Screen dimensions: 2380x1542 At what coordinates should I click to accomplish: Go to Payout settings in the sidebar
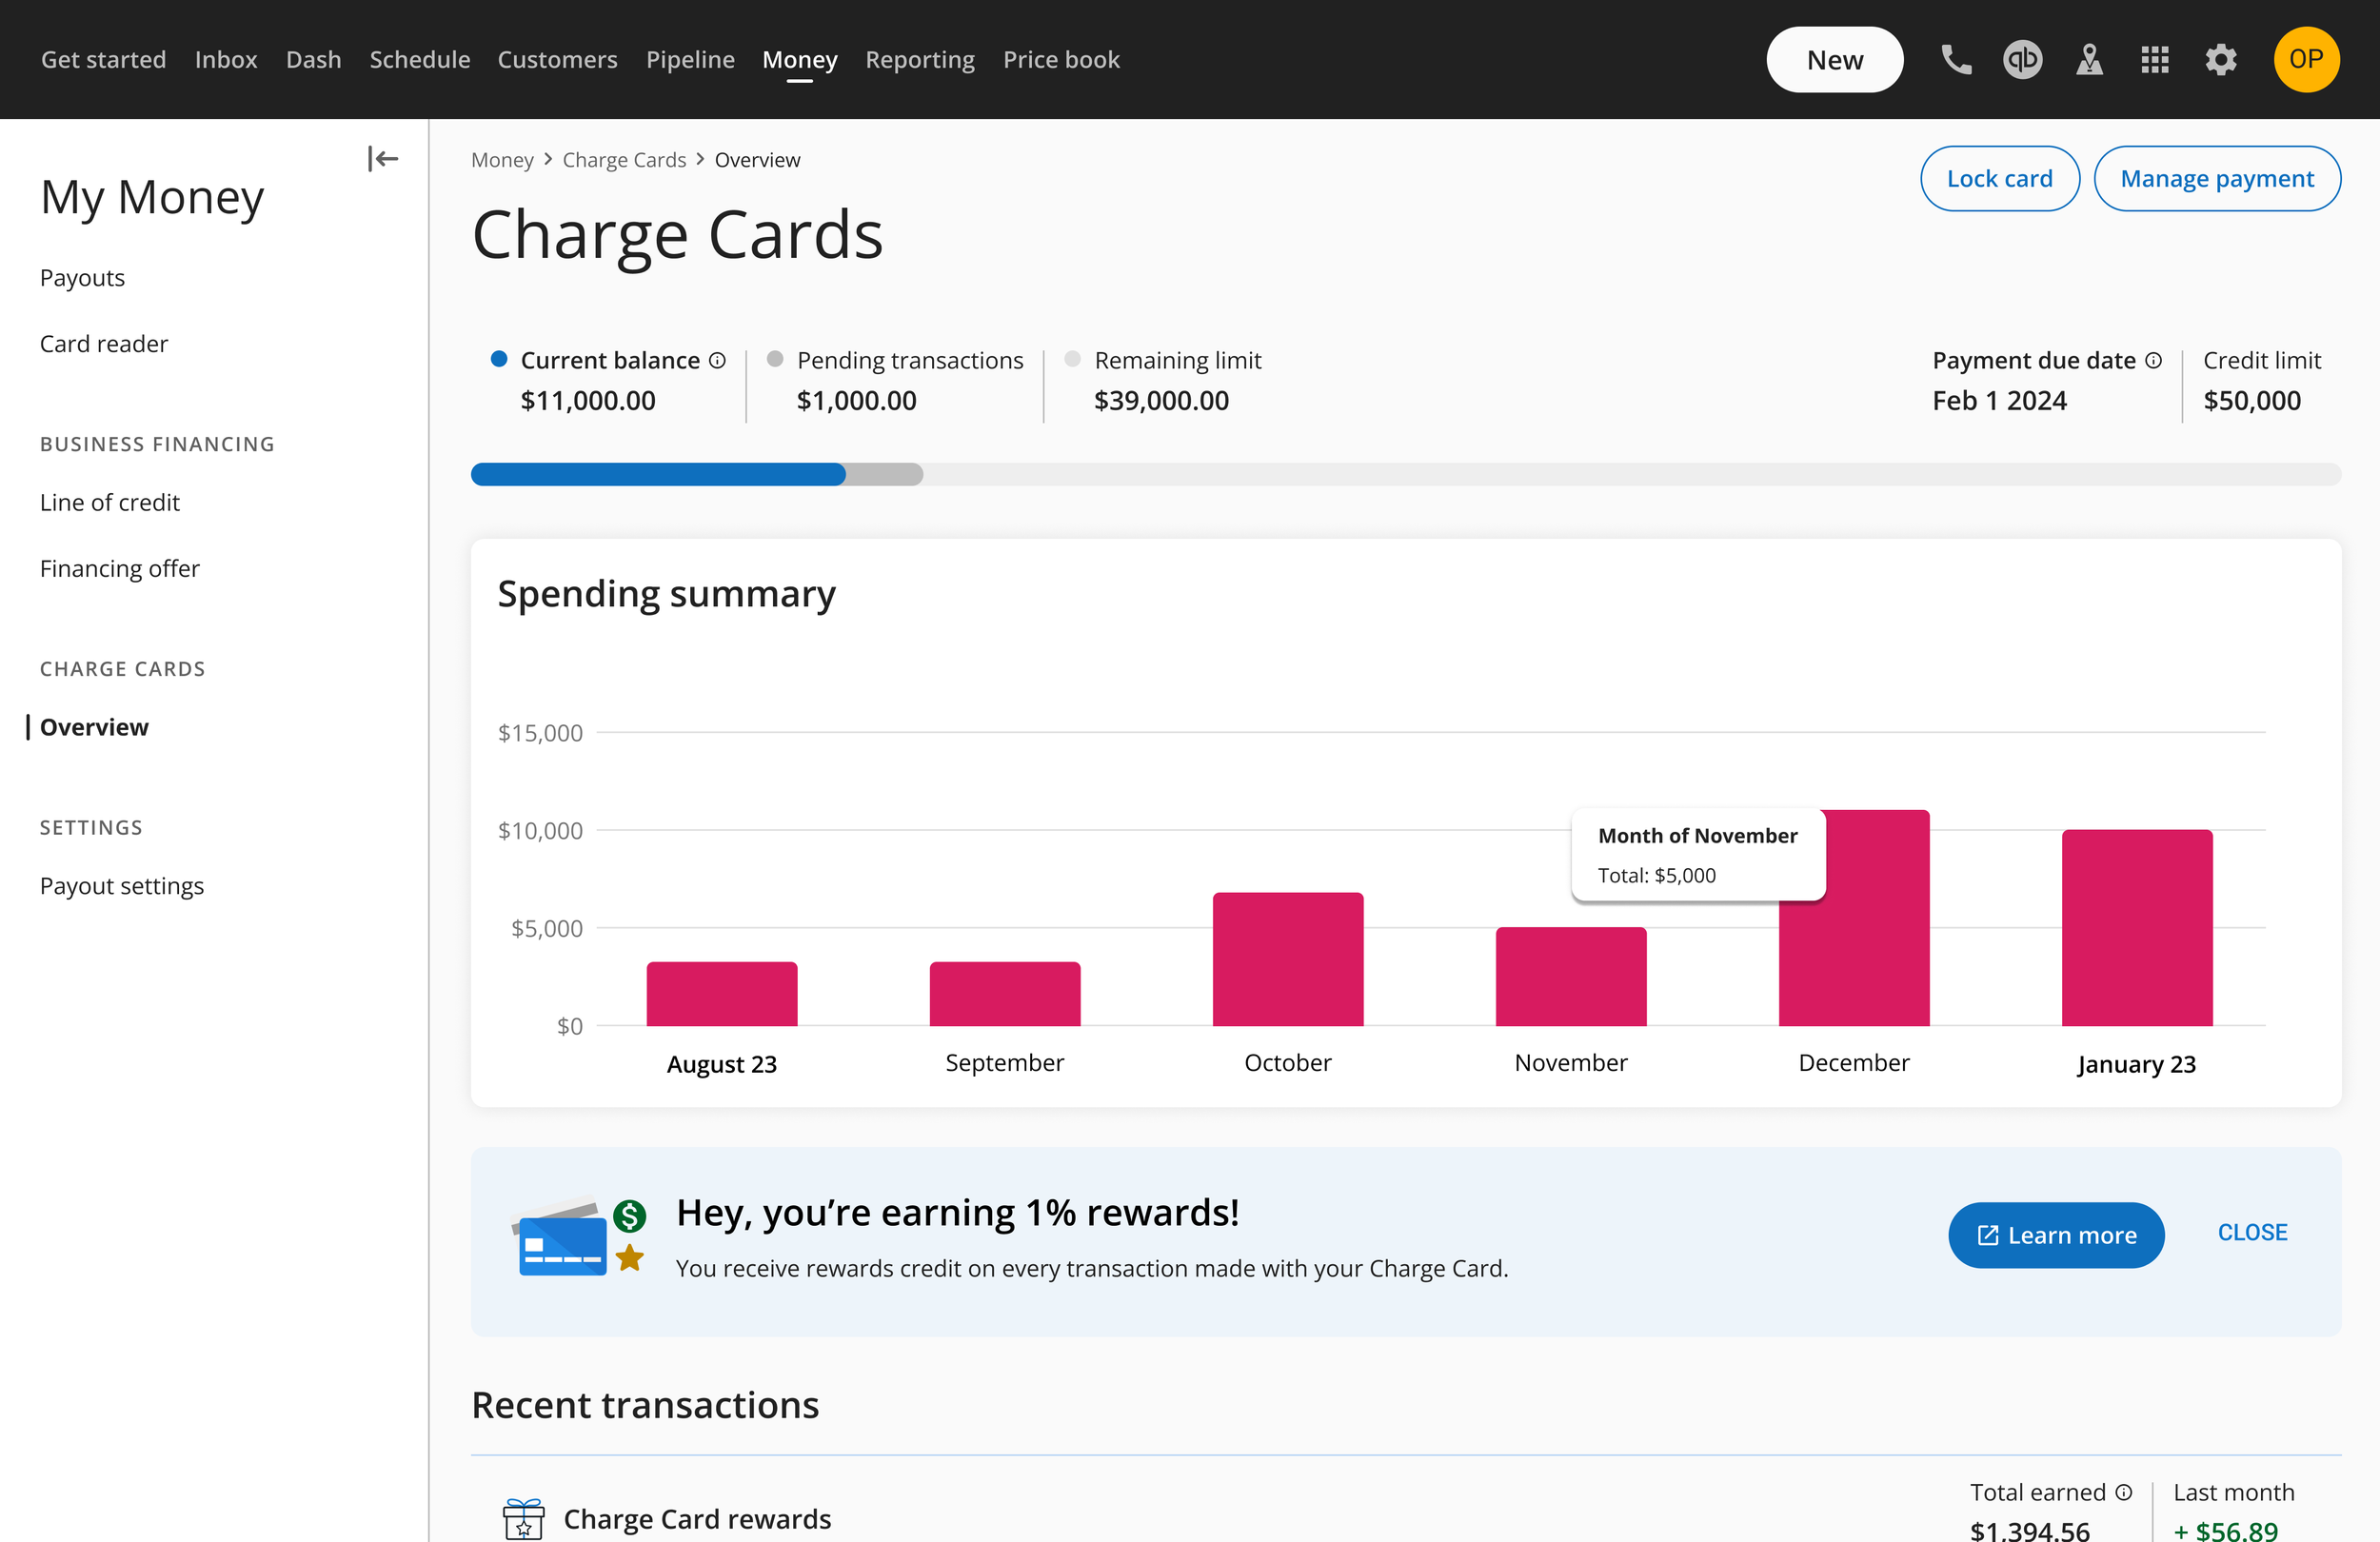point(122,886)
